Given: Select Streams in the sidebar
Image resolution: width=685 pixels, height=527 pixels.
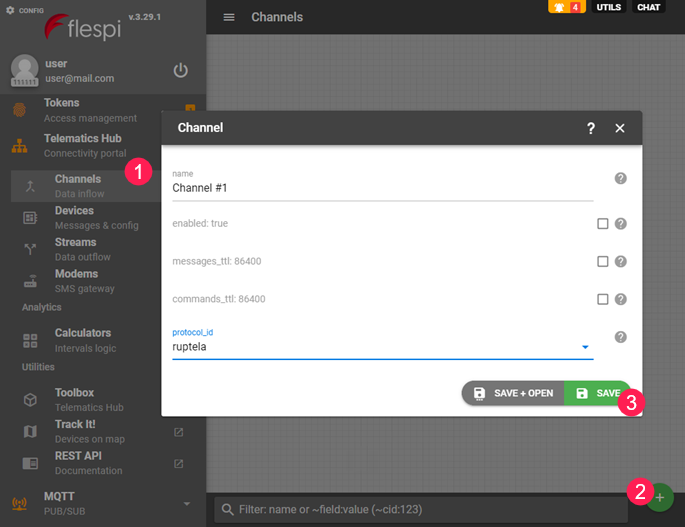Looking at the screenshot, I should click(76, 249).
